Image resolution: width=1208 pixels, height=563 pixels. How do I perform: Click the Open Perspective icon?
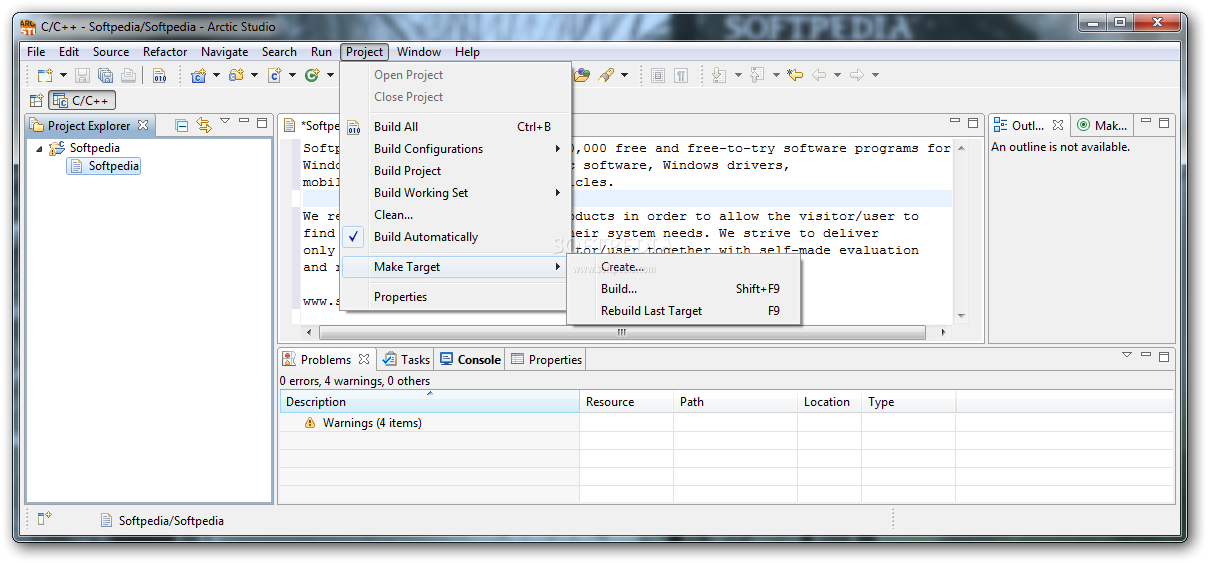(36, 100)
